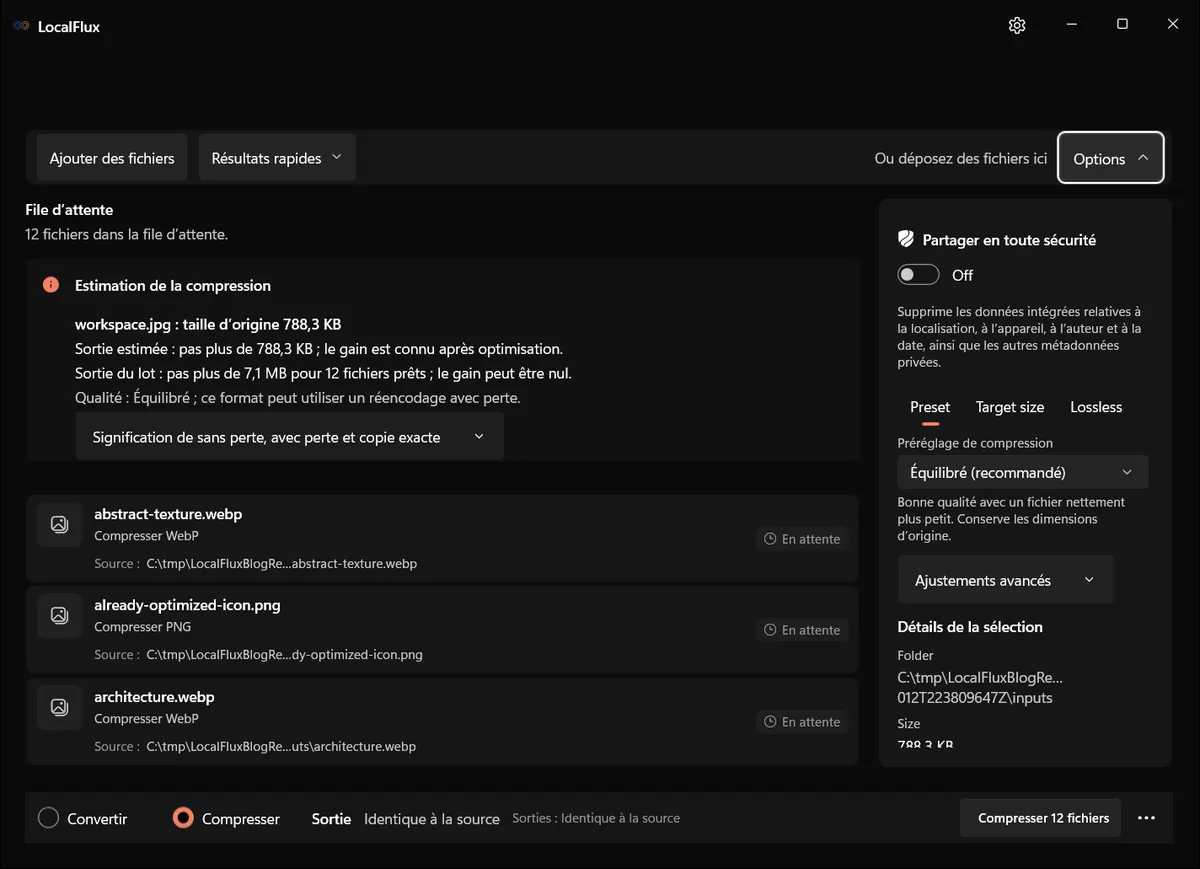The height and width of the screenshot is (869, 1200).
Task: Click the image icon for architecture.webp
Action: pyautogui.click(x=60, y=707)
